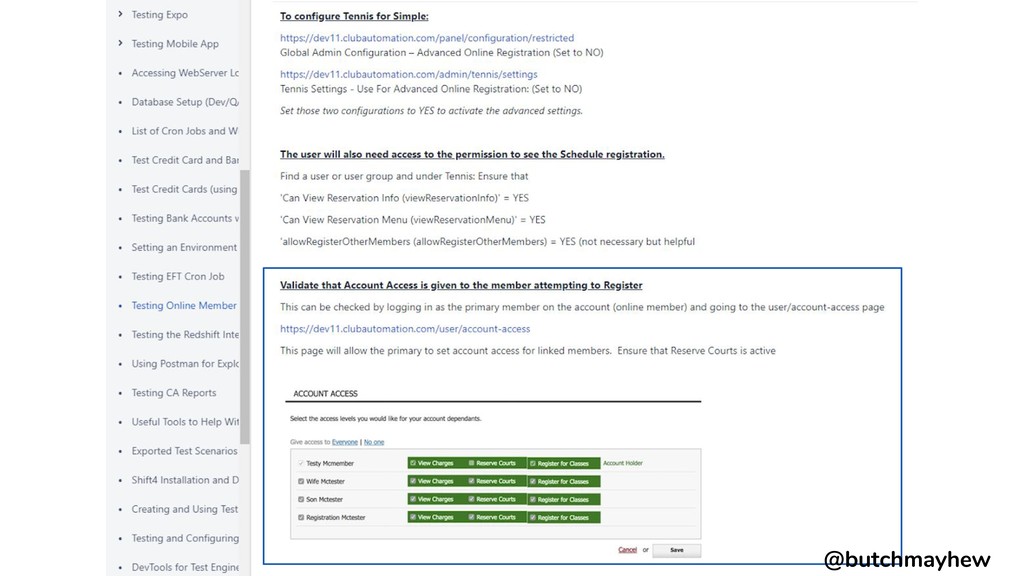
Task: Click the 'Can View Reservation Info' line
Action: tap(404, 198)
